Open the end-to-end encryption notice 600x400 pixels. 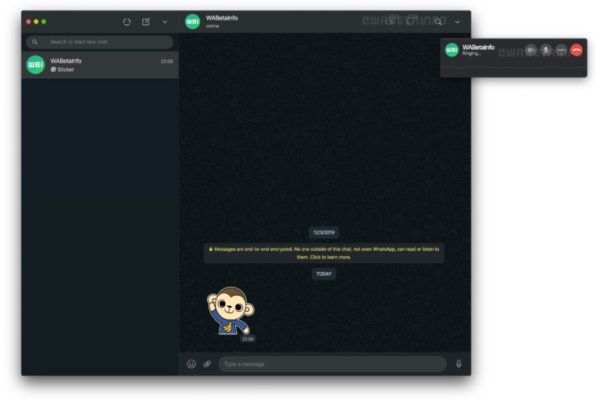324,253
